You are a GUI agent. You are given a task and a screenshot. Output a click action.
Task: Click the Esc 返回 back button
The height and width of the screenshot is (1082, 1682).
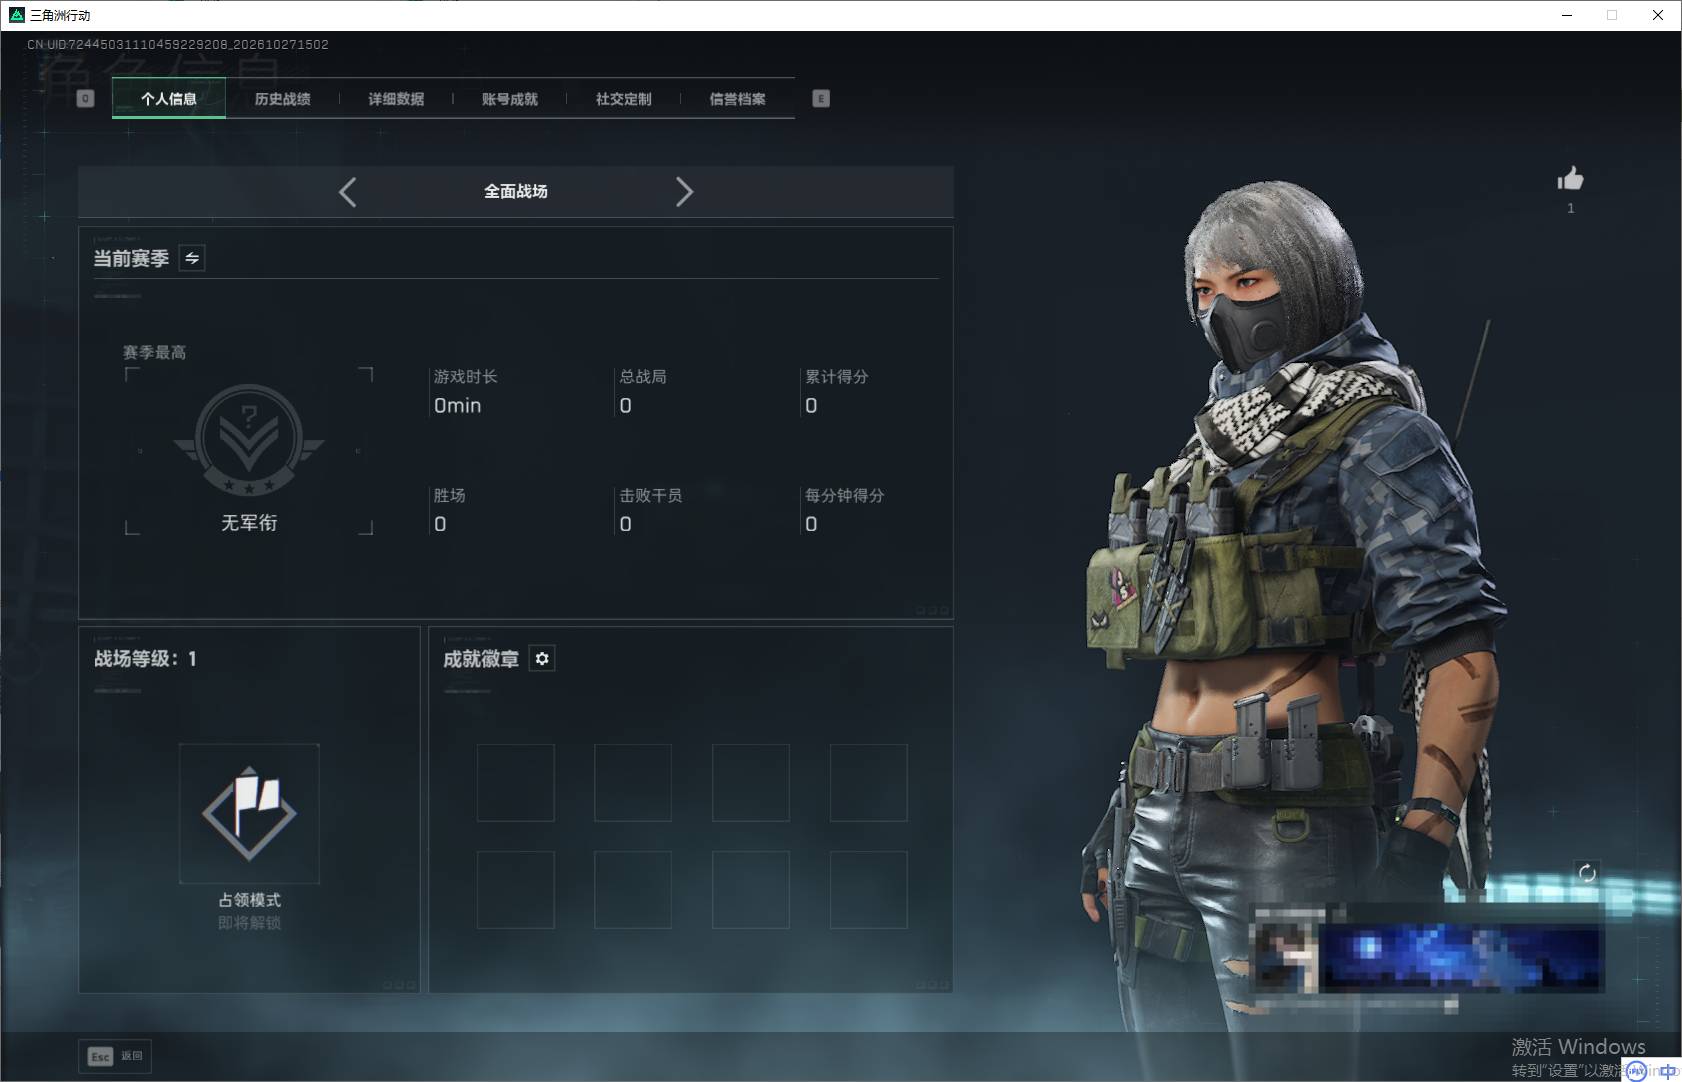pyautogui.click(x=115, y=1056)
